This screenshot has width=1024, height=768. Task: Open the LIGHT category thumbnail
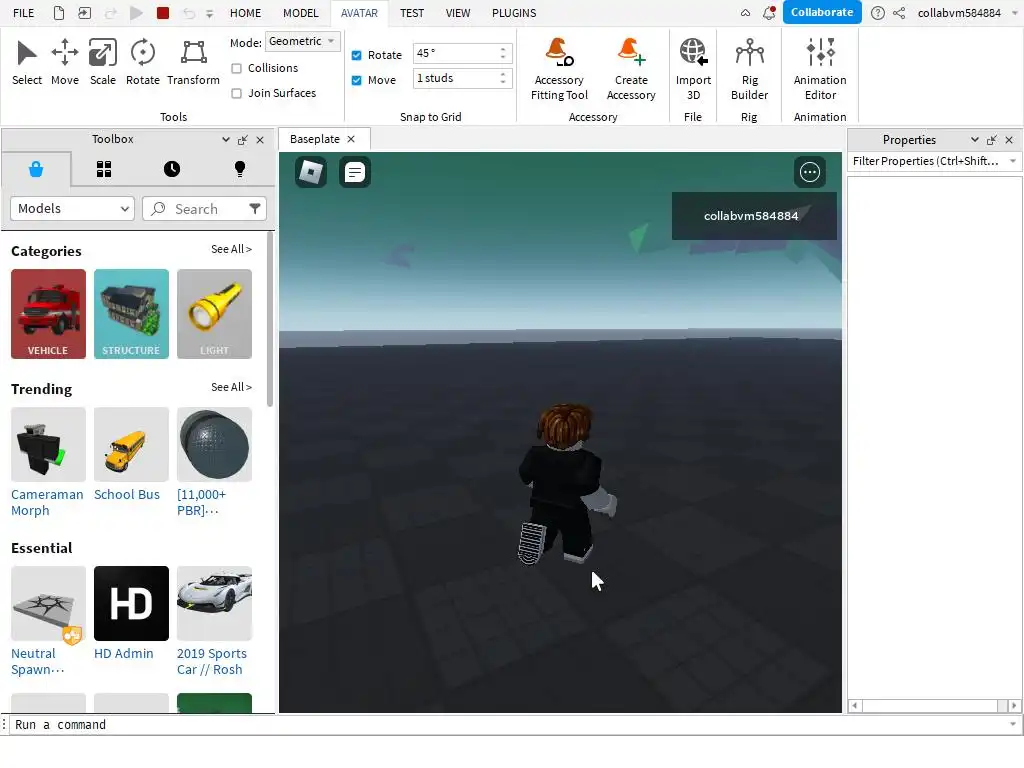pyautogui.click(x=214, y=314)
